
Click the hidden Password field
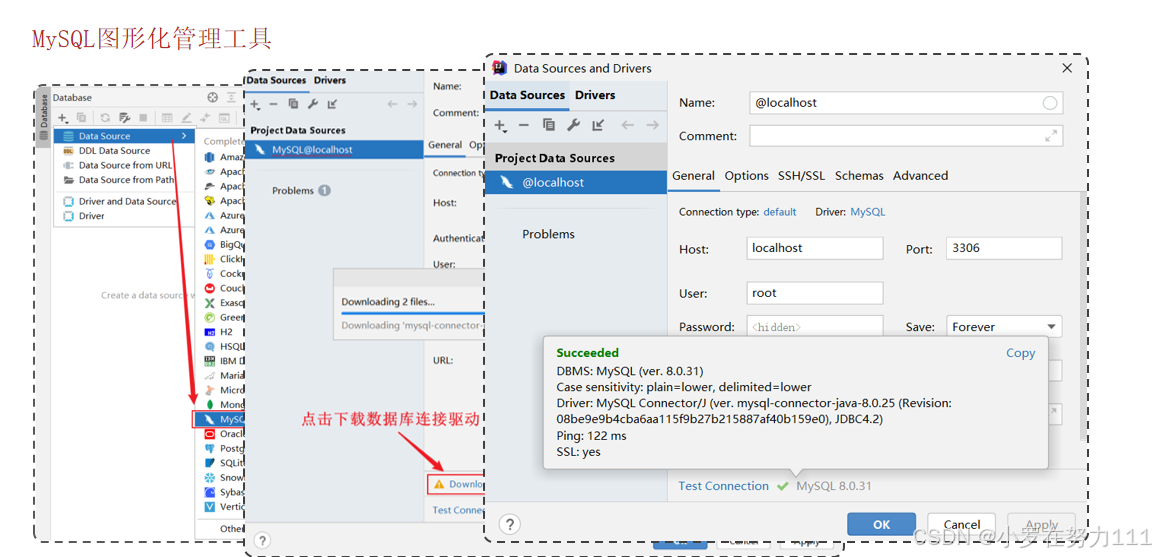pos(815,326)
